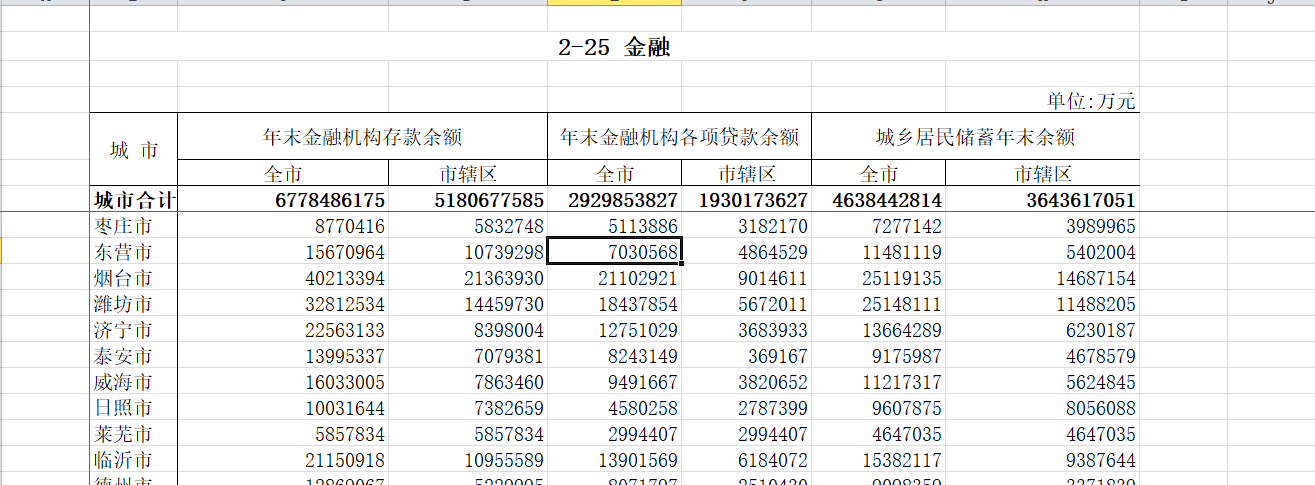Select cell with value 40213394
Viewport: 1315px width, 485px height.
(283, 278)
